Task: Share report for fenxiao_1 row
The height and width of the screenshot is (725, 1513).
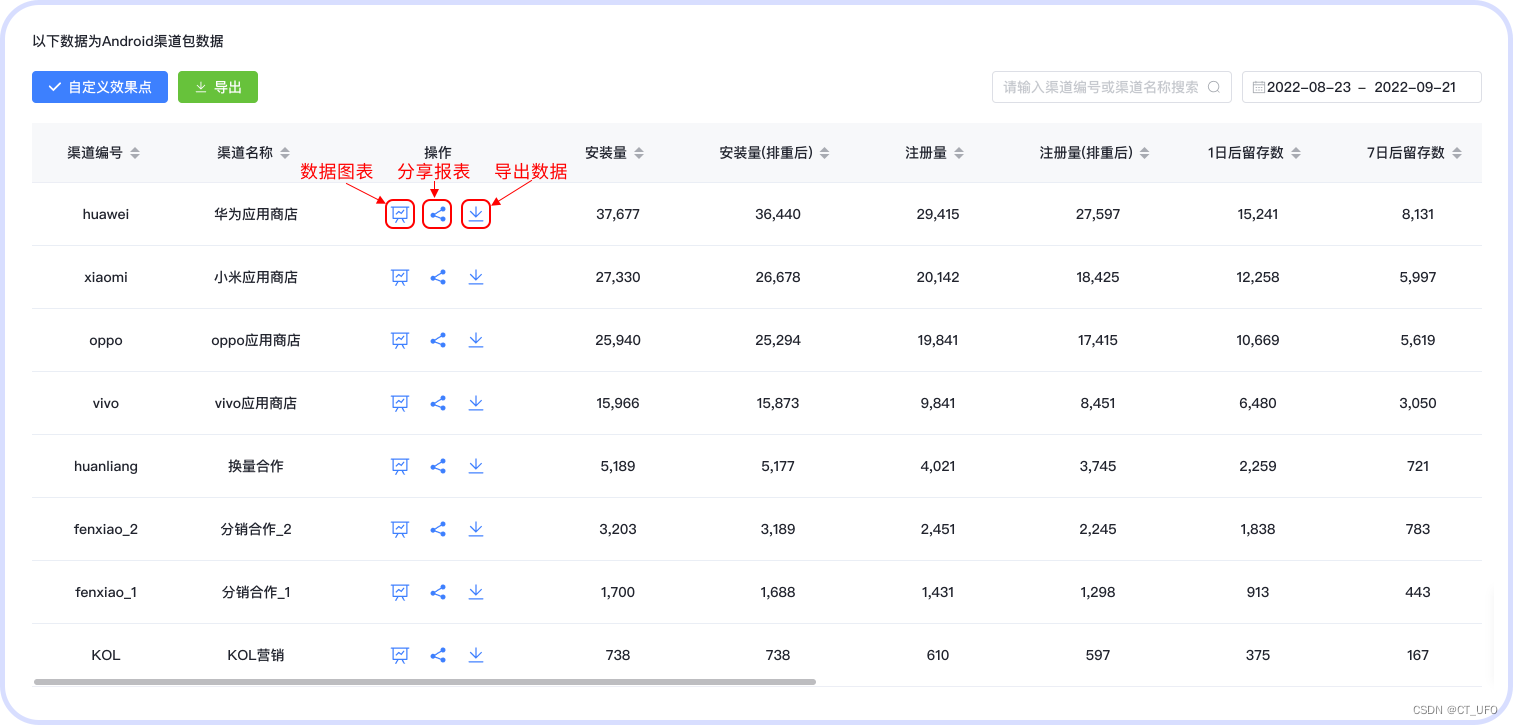Action: (x=438, y=592)
